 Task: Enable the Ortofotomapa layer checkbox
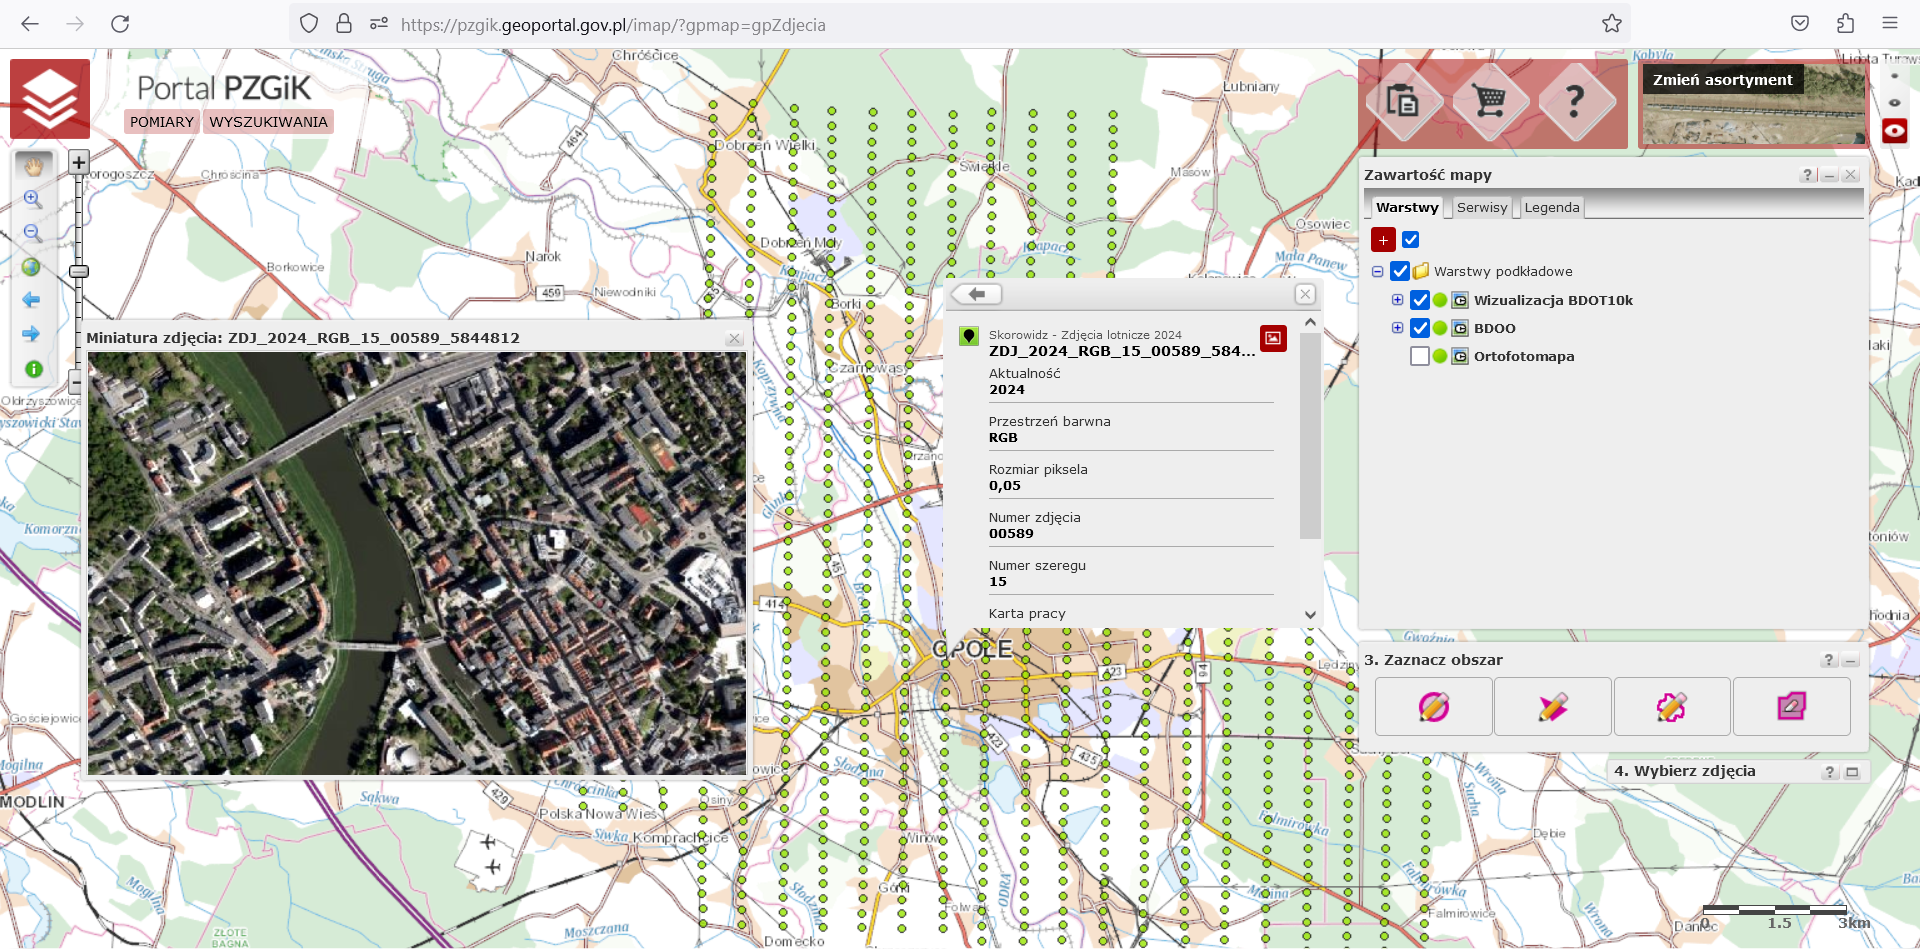1419,356
